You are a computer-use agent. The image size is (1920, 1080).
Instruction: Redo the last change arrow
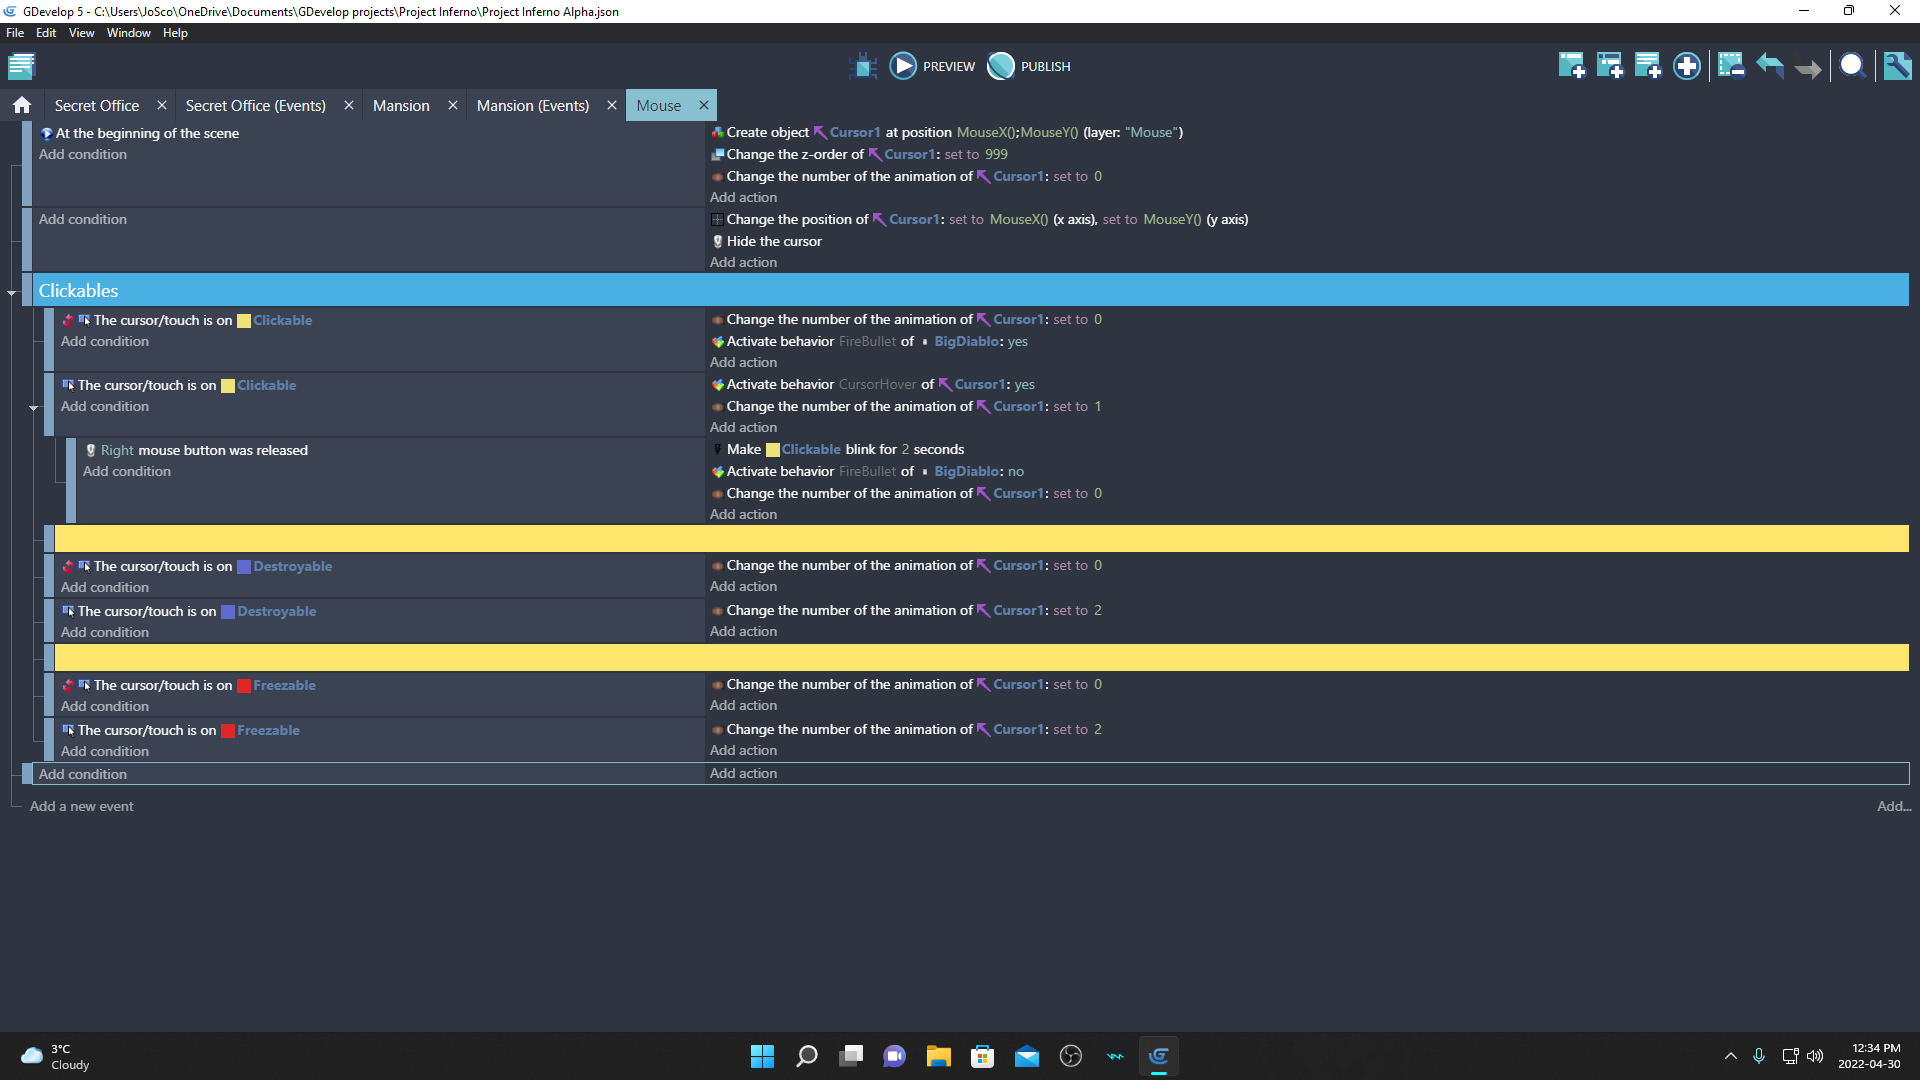pos(1808,68)
